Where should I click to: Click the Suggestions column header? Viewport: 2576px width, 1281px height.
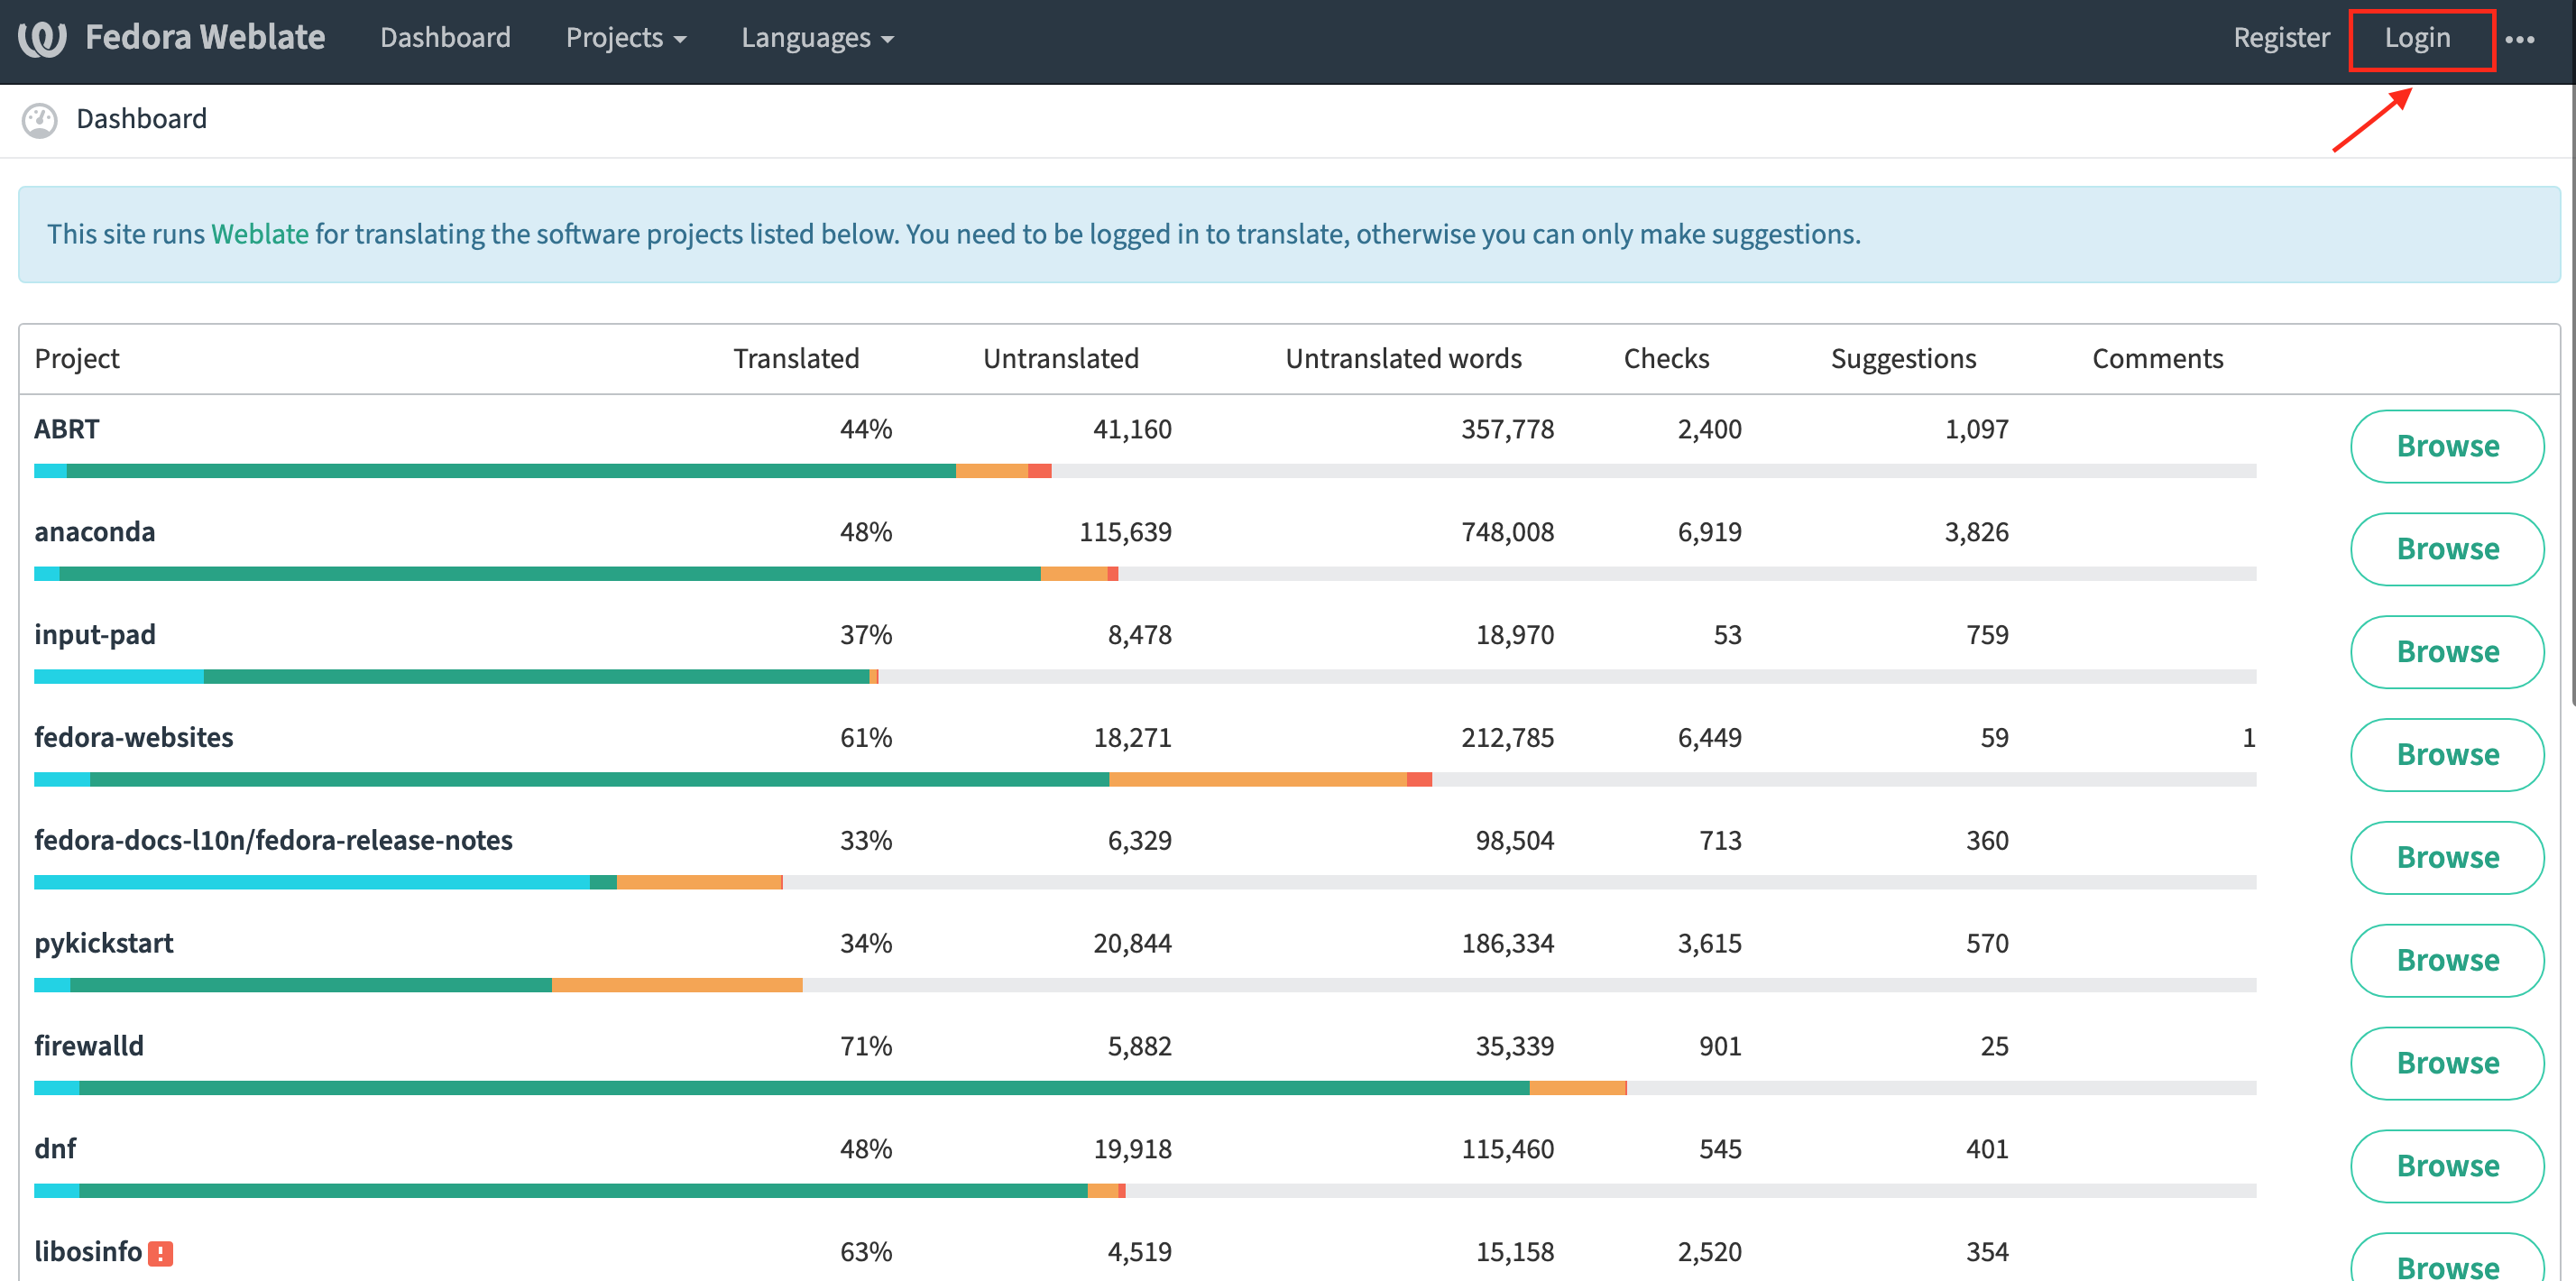(x=1903, y=359)
